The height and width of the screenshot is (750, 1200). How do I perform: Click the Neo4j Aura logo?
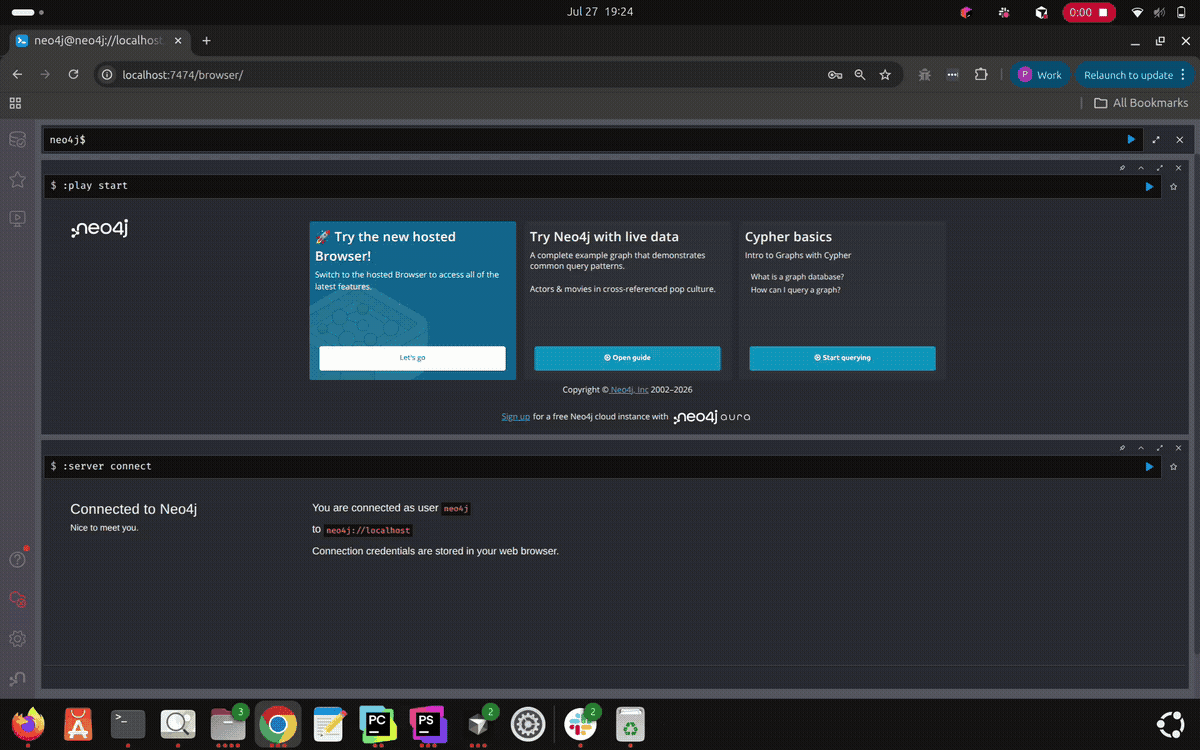coord(712,416)
